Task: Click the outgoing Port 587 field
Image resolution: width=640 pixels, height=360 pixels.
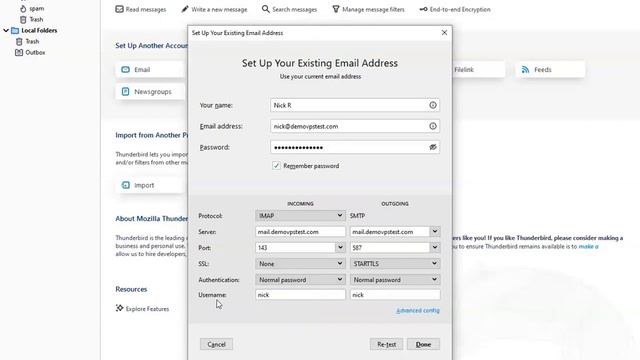Action: click(x=390, y=247)
